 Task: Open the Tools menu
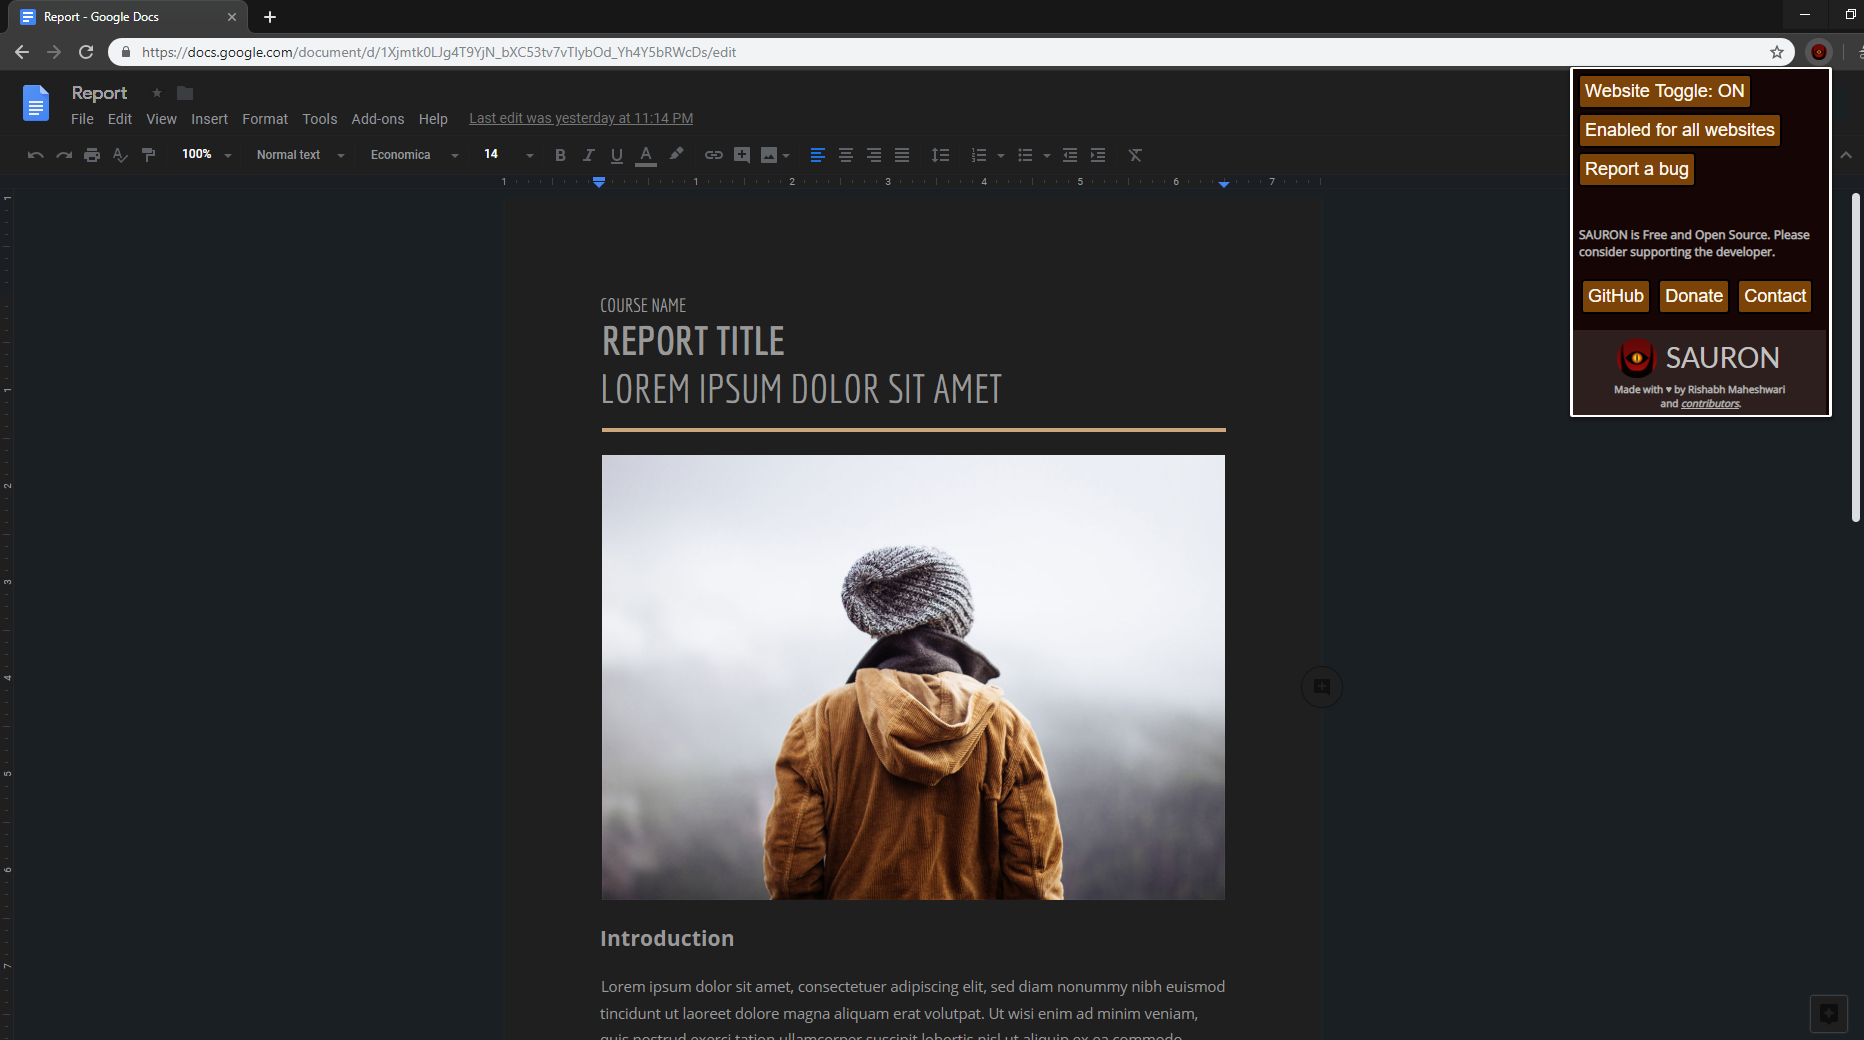pos(319,119)
